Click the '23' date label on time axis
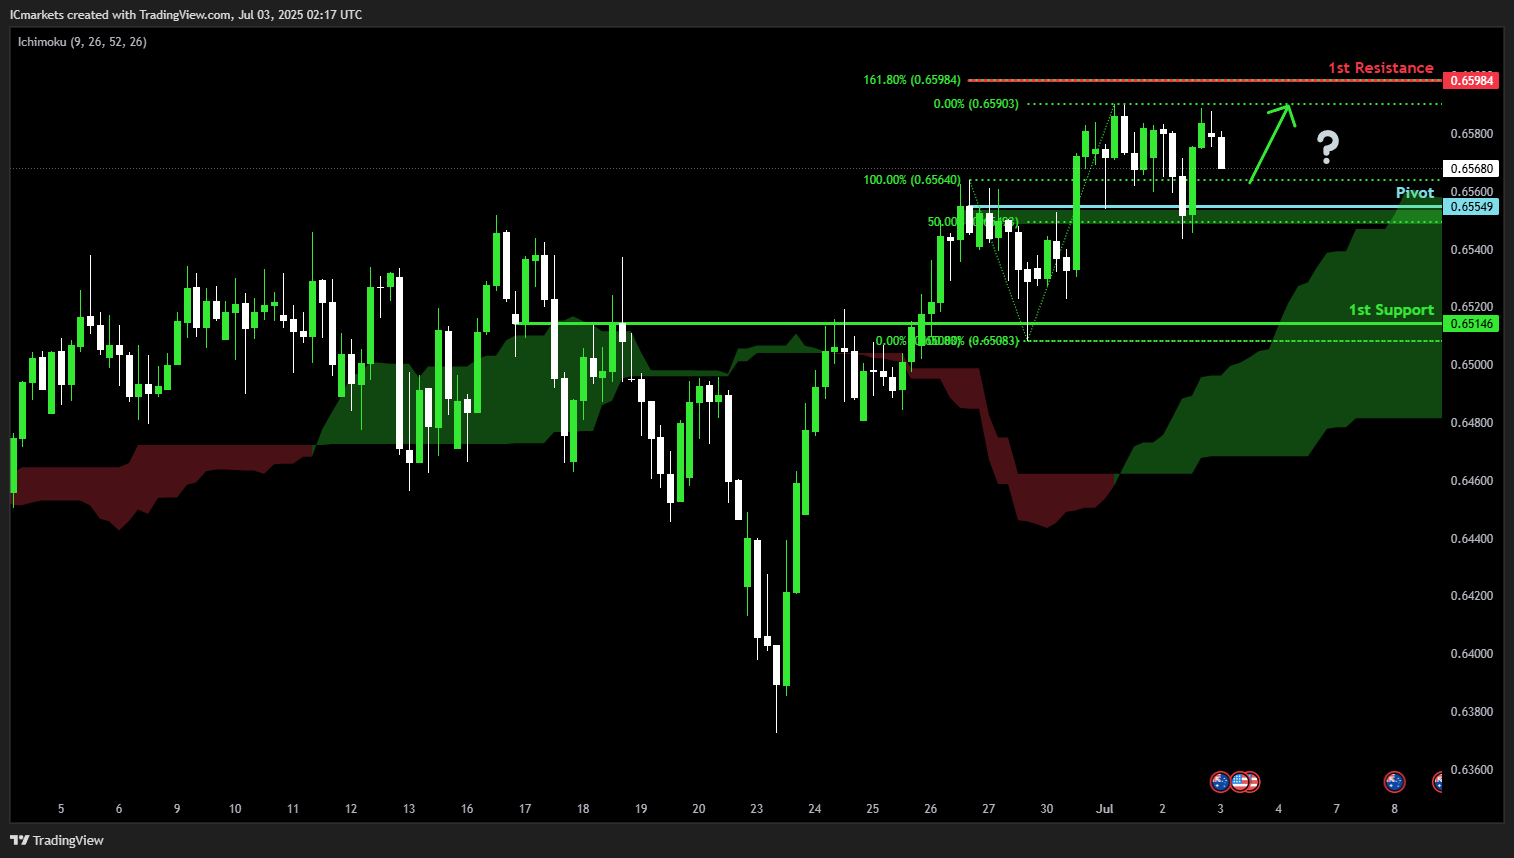 pos(757,809)
